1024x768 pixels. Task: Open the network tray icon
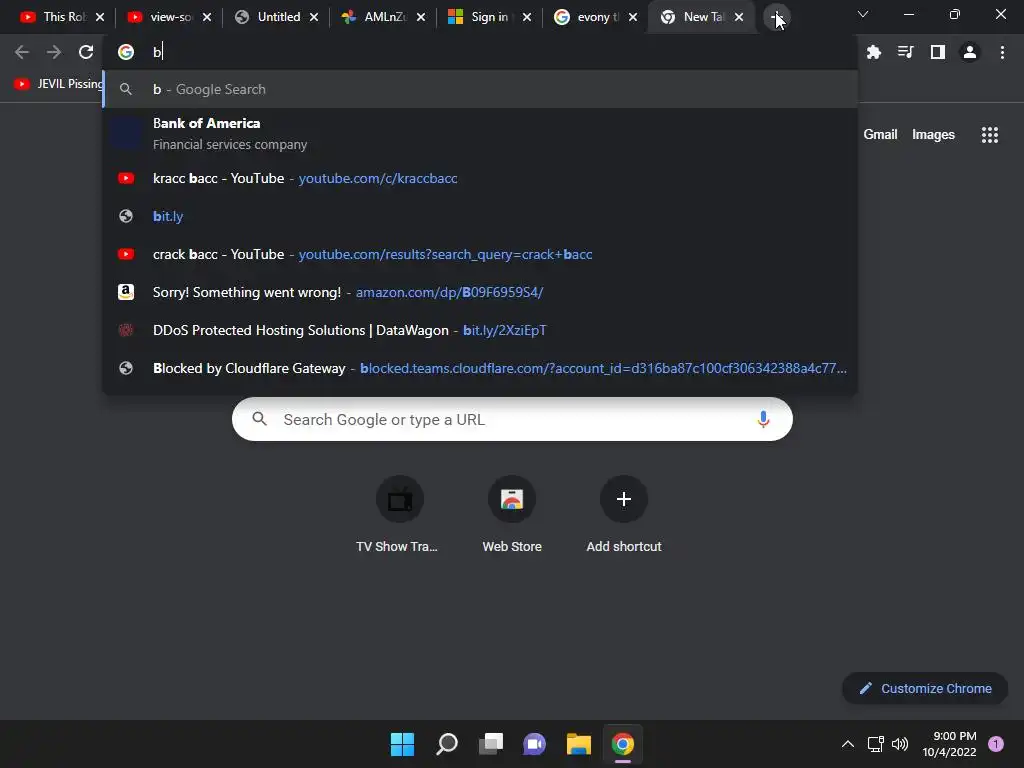coord(876,744)
